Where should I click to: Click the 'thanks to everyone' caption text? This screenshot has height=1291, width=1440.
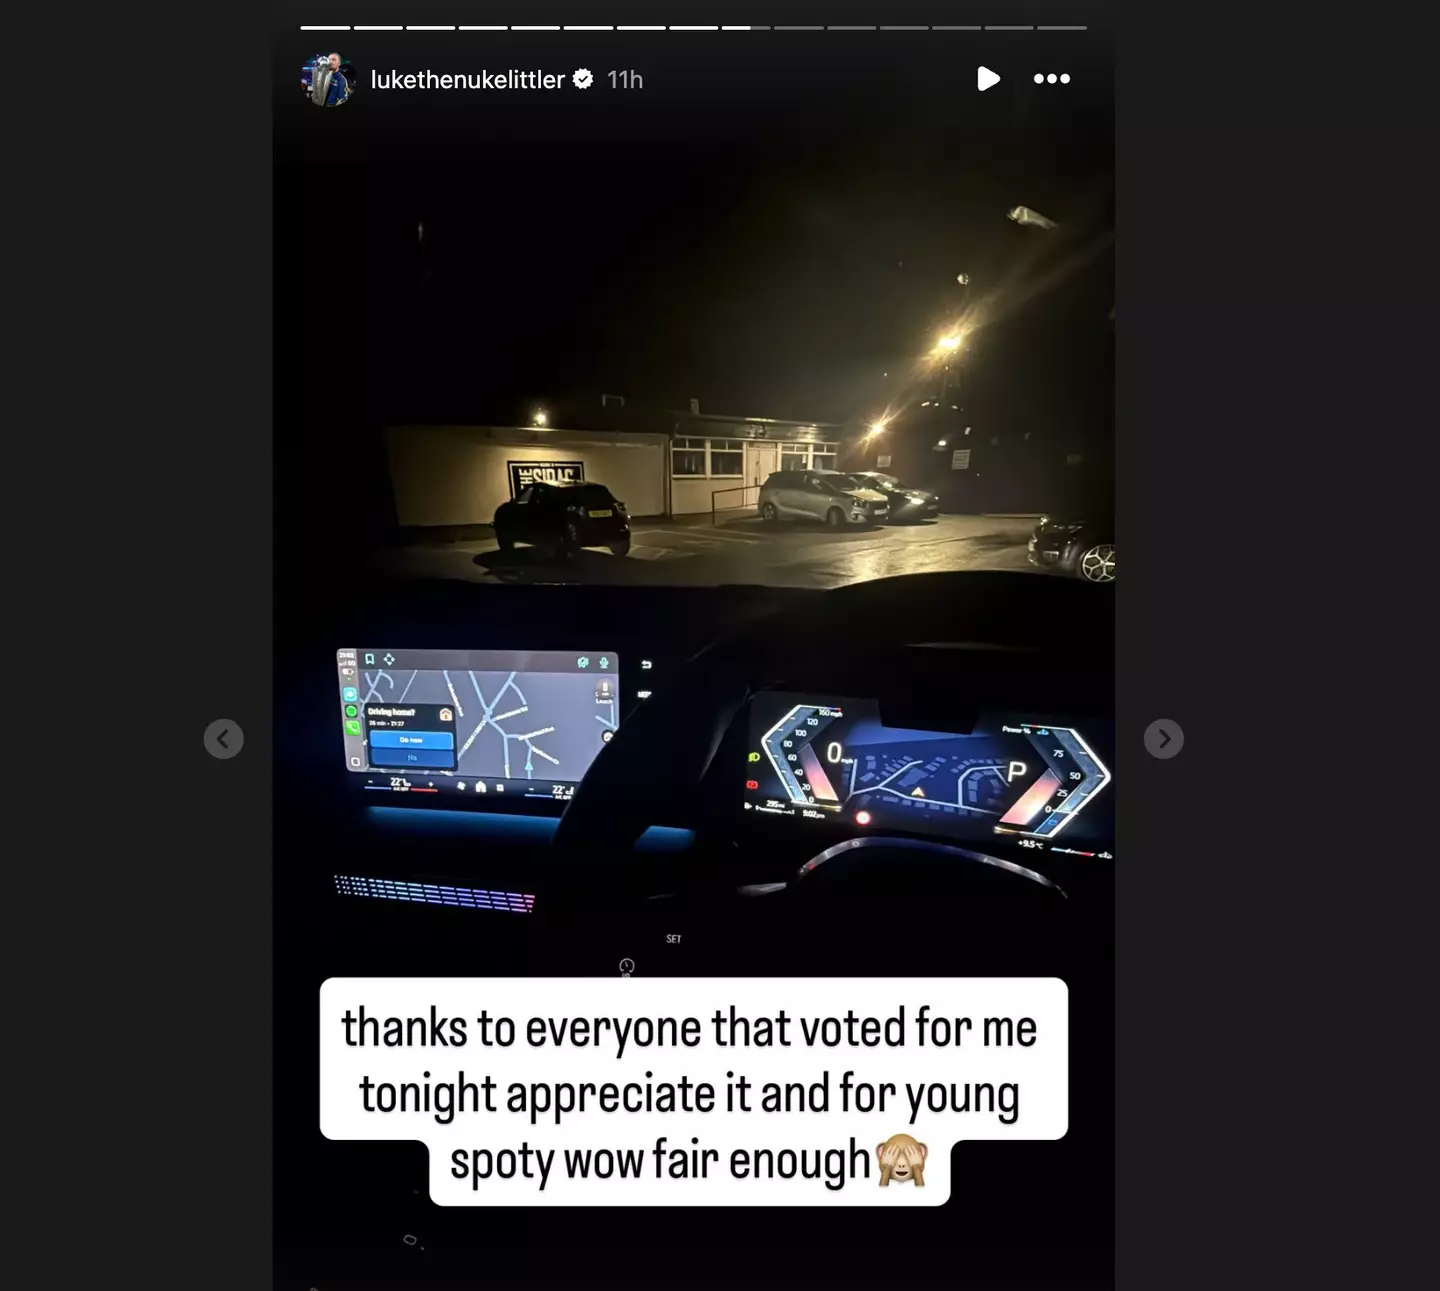[x=690, y=1093]
